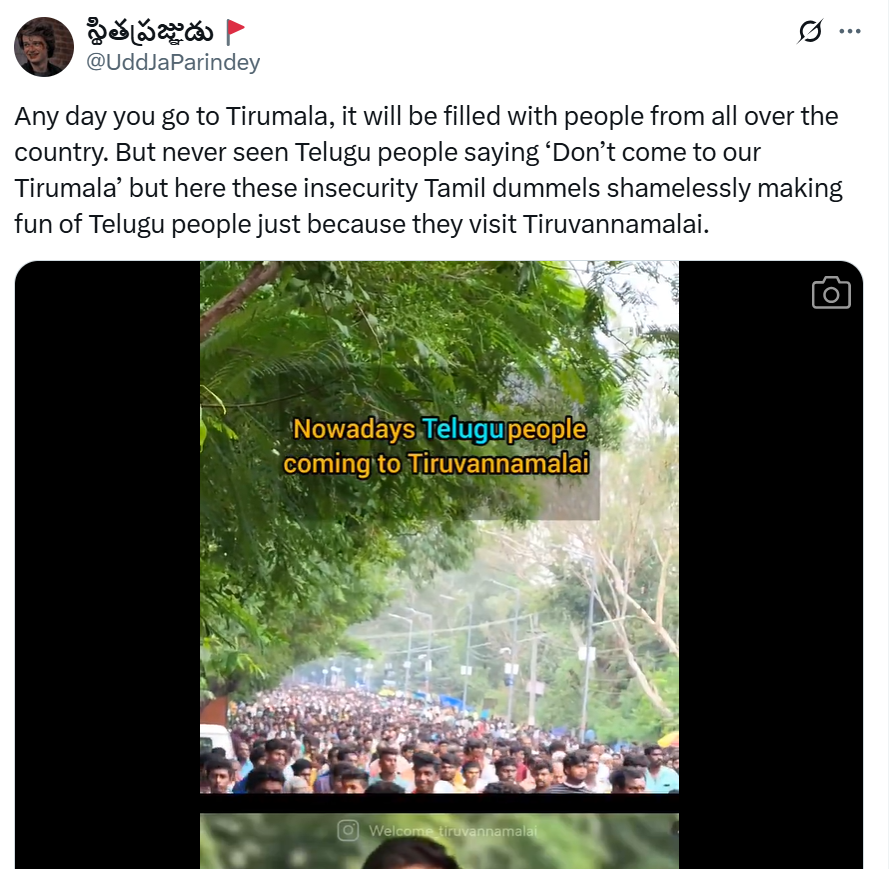The image size is (895, 869).
Task: Open the three-dot more options menu
Action: coord(850,31)
